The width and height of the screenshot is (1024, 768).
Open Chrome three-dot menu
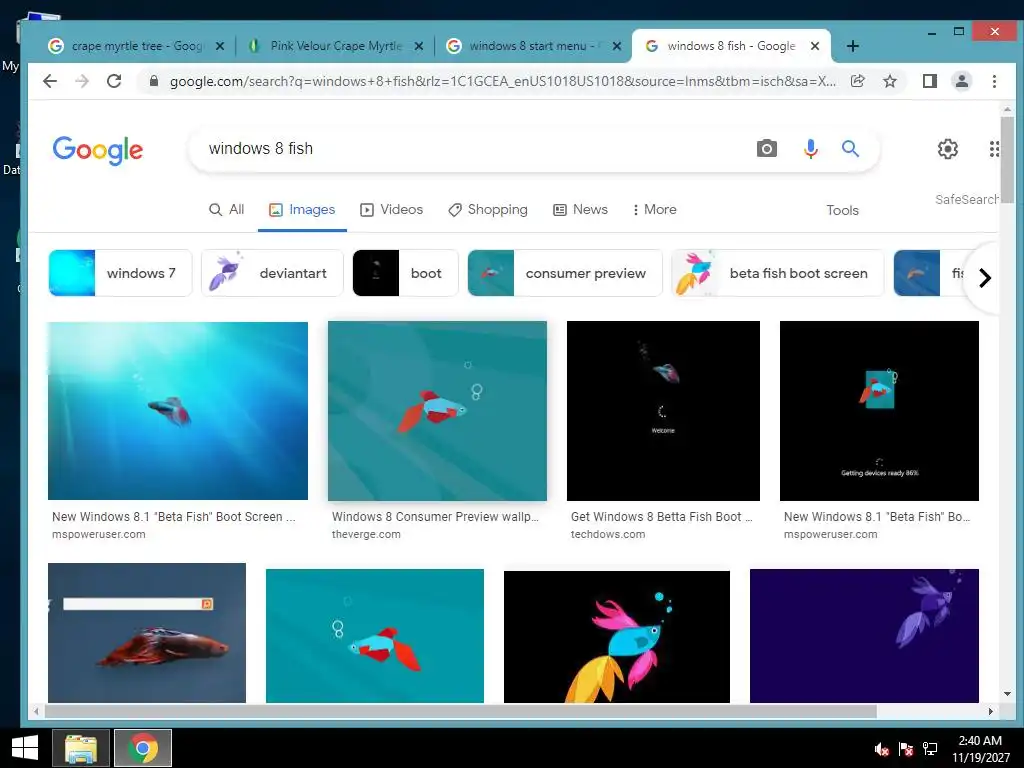pos(994,81)
